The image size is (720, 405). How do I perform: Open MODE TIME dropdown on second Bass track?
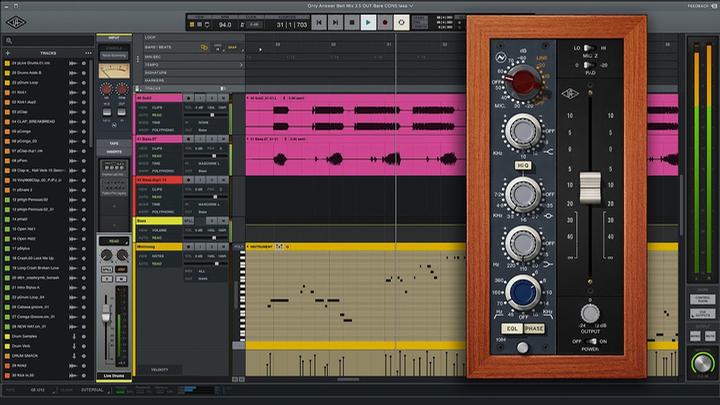point(157,163)
